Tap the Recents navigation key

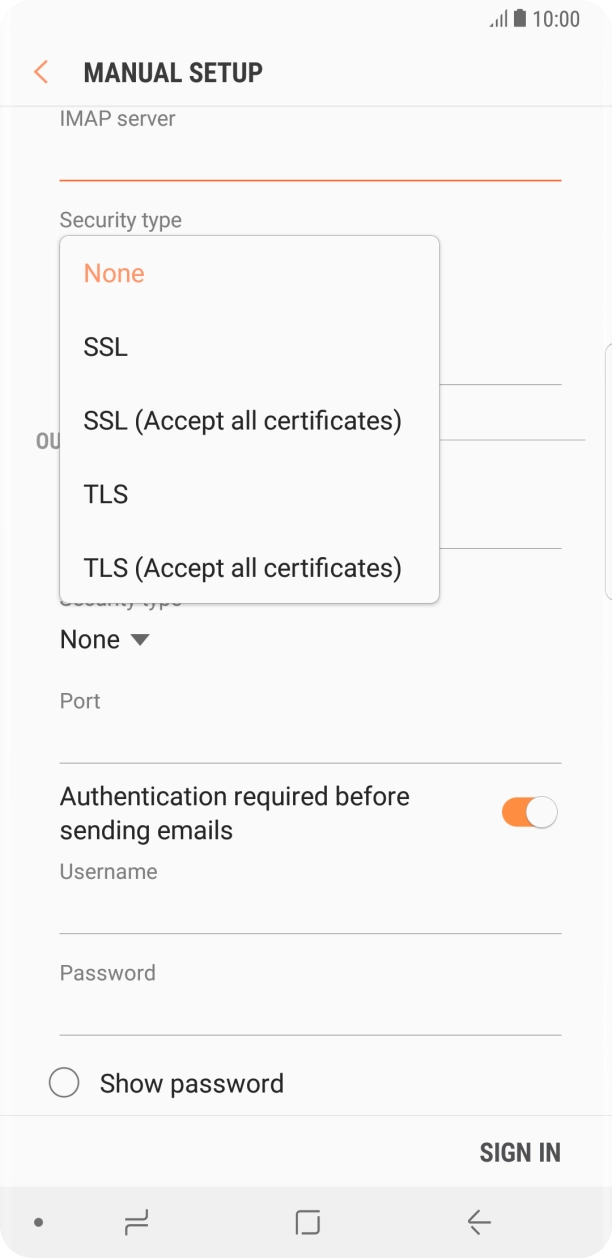(x=137, y=1221)
